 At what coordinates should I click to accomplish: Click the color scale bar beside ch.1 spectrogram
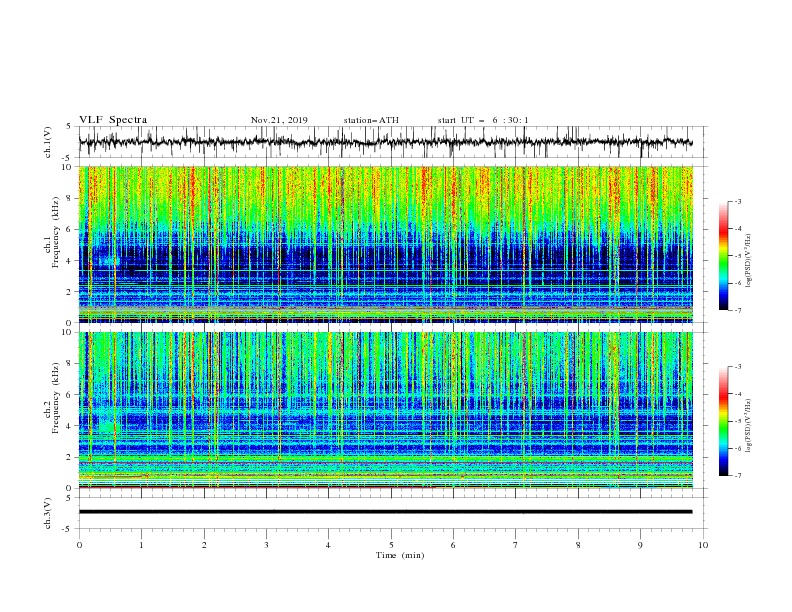[x=724, y=256]
